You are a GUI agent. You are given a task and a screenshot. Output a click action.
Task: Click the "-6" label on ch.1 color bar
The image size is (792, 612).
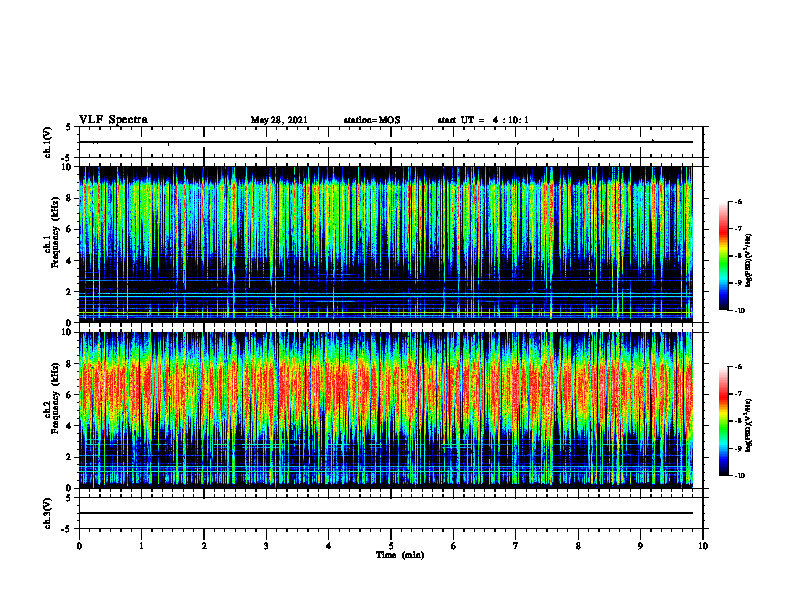tap(738, 201)
